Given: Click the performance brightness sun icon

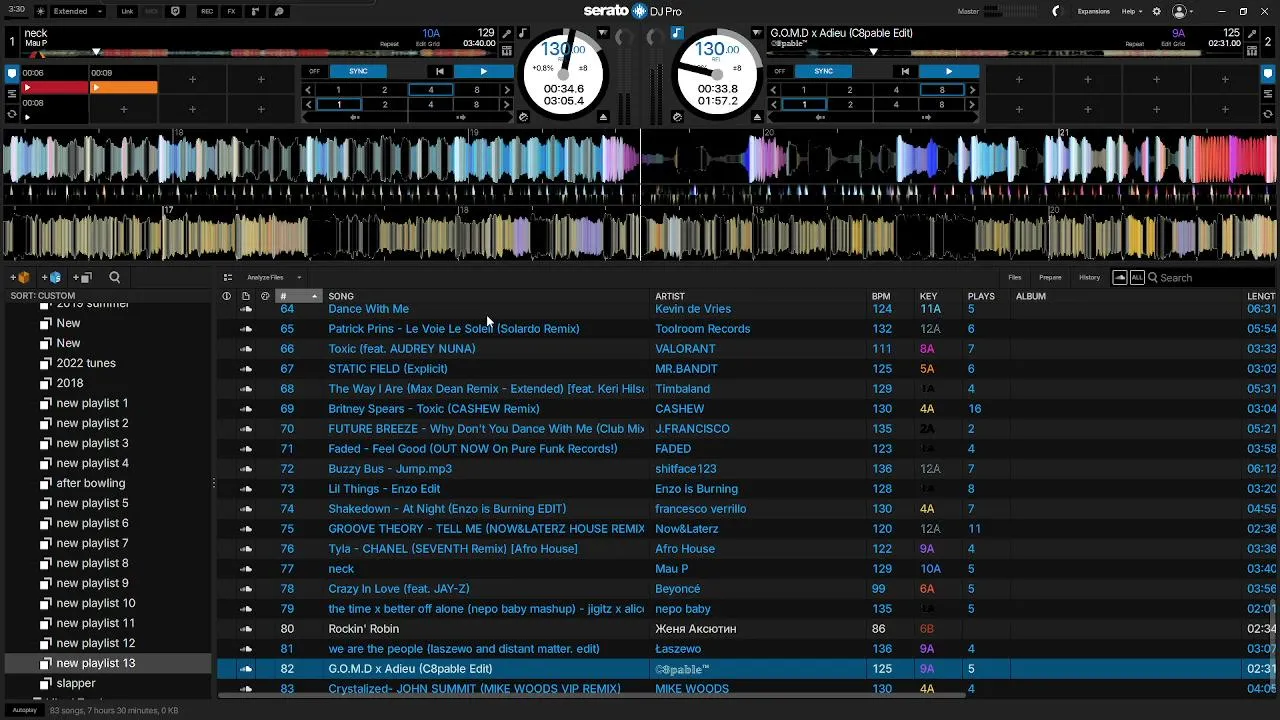Looking at the screenshot, I should pyautogui.click(x=40, y=11).
